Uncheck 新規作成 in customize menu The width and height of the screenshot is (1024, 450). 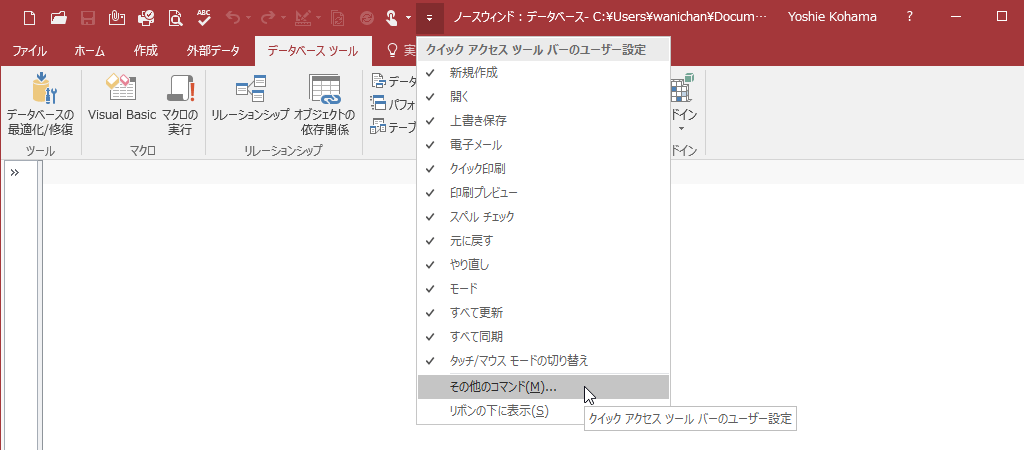(543, 73)
